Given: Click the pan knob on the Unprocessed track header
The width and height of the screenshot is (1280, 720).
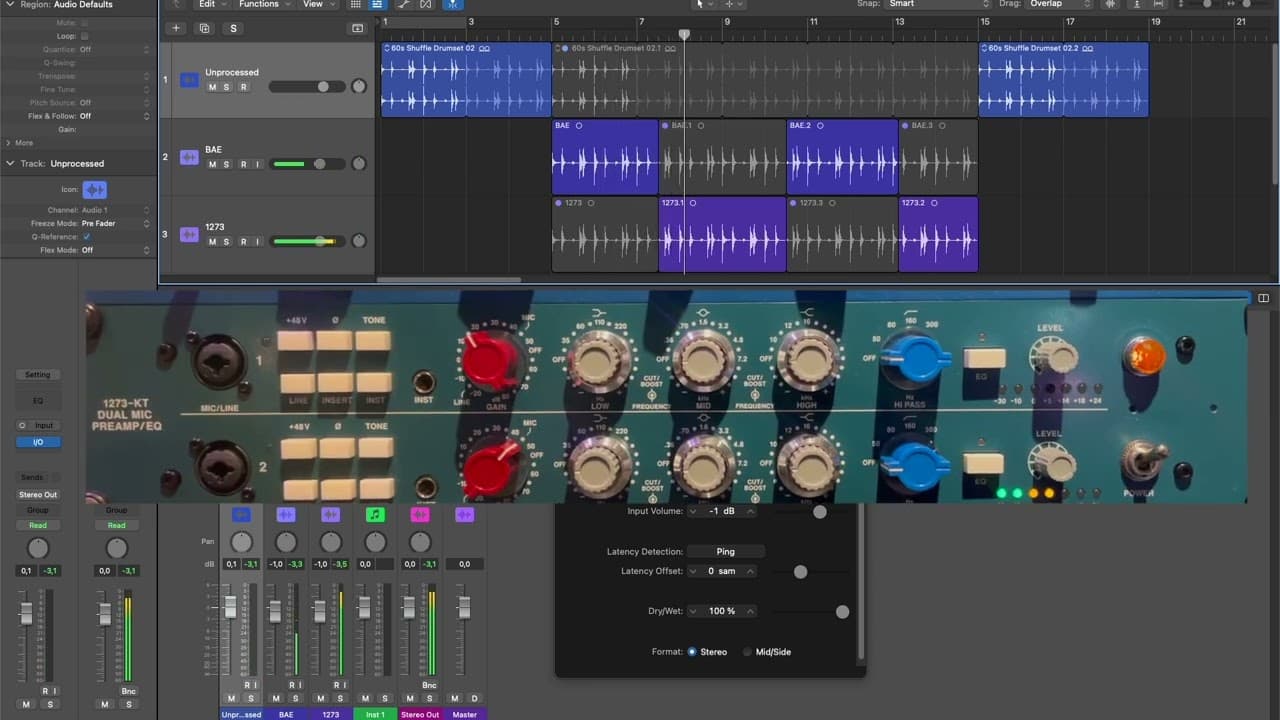Looking at the screenshot, I should (x=359, y=86).
